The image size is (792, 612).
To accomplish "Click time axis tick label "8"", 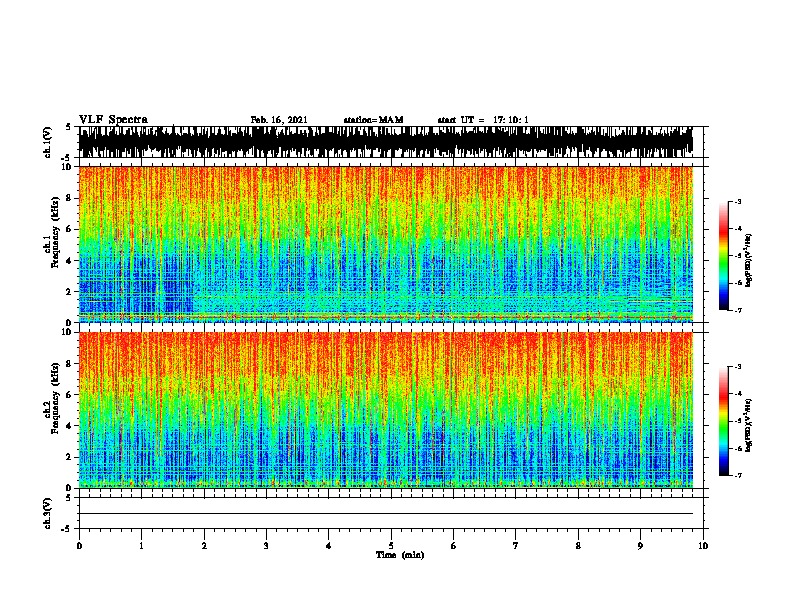I will (578, 545).
